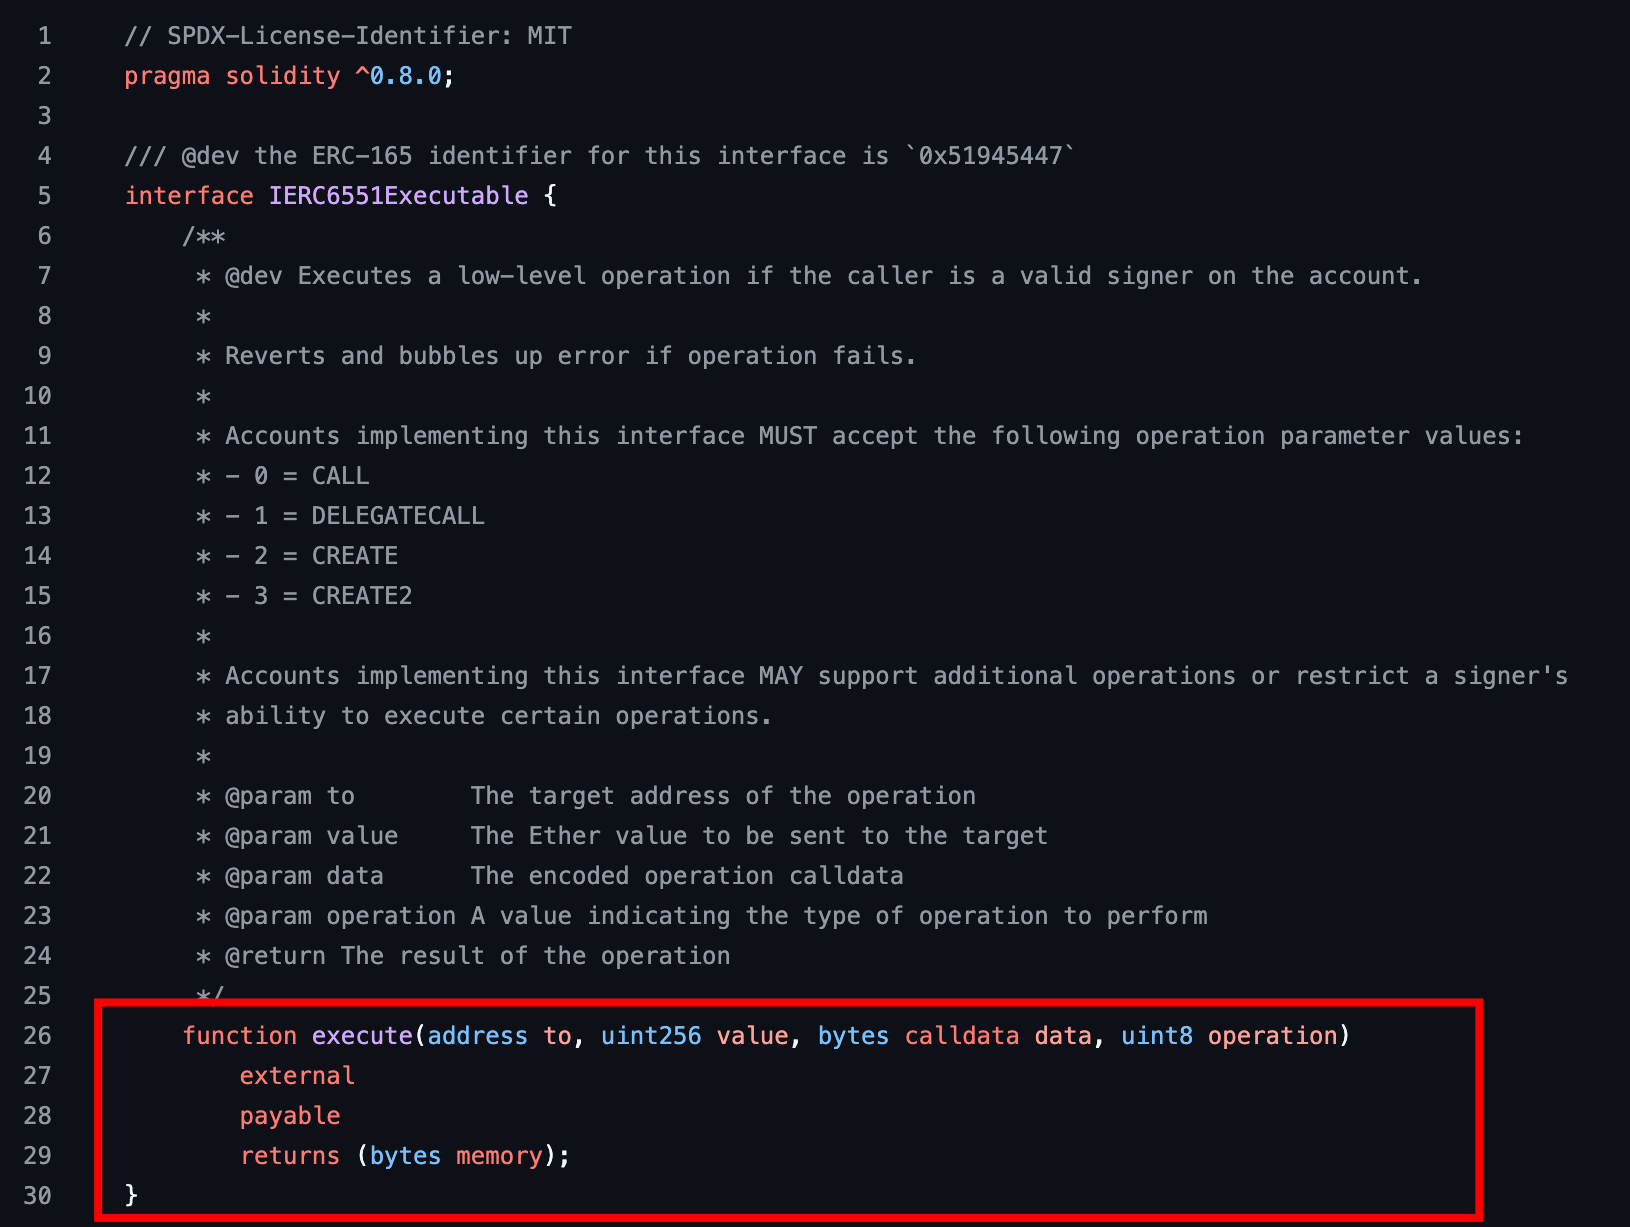This screenshot has height=1227, width=1630.
Task: Click line number 20 in the gutter
Action: pos(38,796)
